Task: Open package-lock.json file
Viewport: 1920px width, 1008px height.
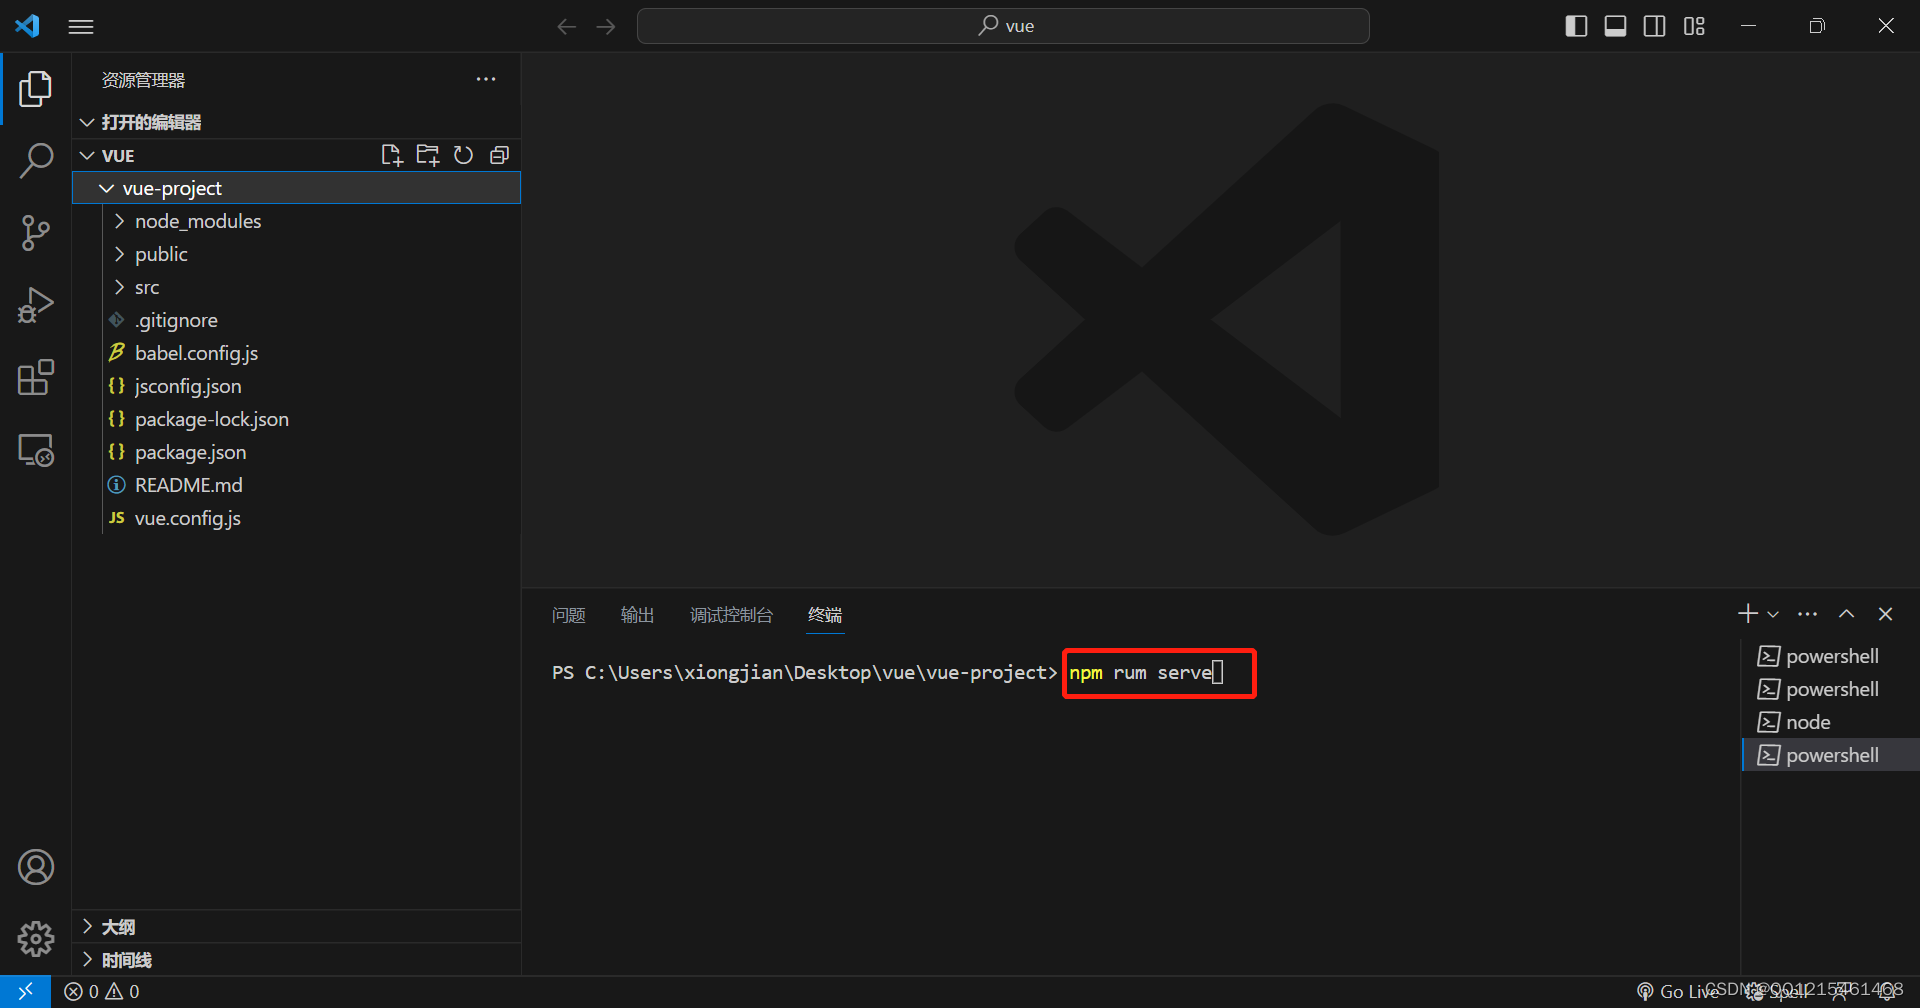Action: point(297,419)
